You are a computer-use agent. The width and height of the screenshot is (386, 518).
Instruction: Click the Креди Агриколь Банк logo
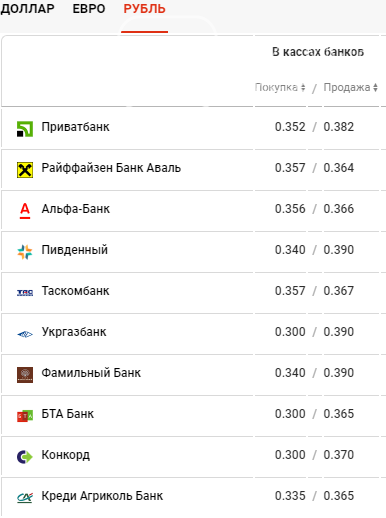pos(25,498)
